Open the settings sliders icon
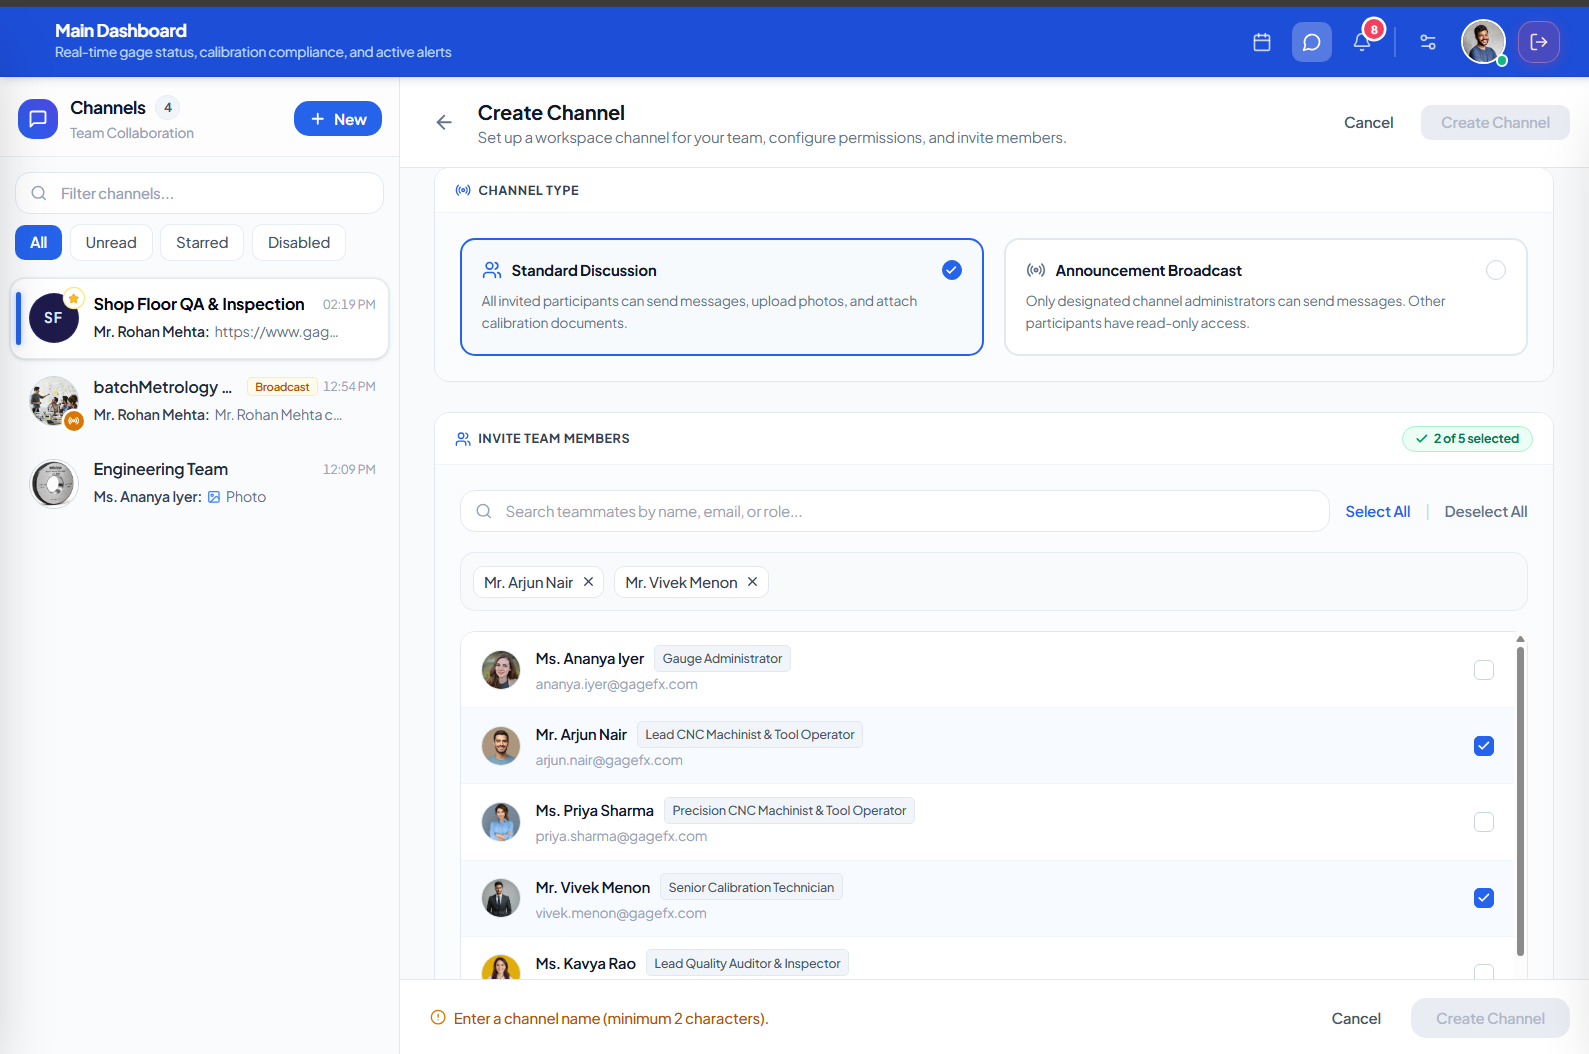Viewport: 1589px width, 1054px height. click(x=1428, y=42)
